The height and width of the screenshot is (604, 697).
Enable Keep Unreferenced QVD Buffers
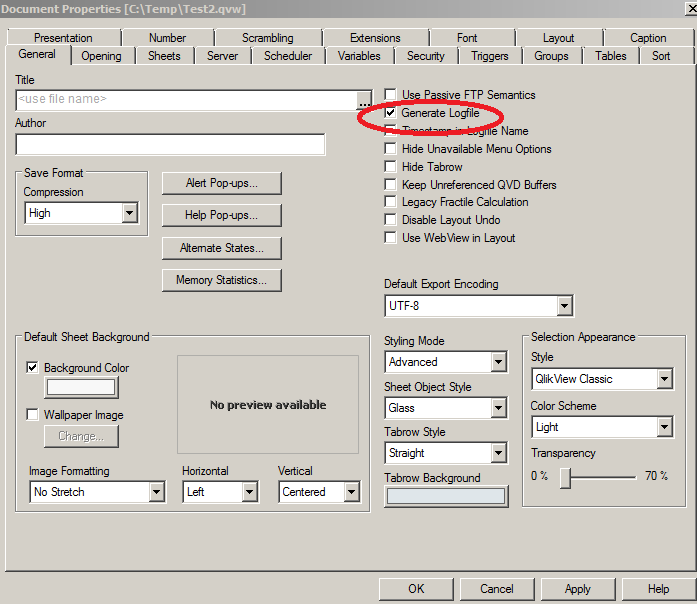(x=390, y=184)
